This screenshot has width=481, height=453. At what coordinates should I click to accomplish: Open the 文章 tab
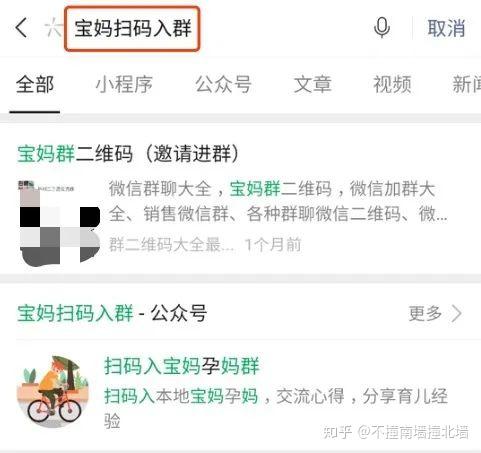(312, 84)
